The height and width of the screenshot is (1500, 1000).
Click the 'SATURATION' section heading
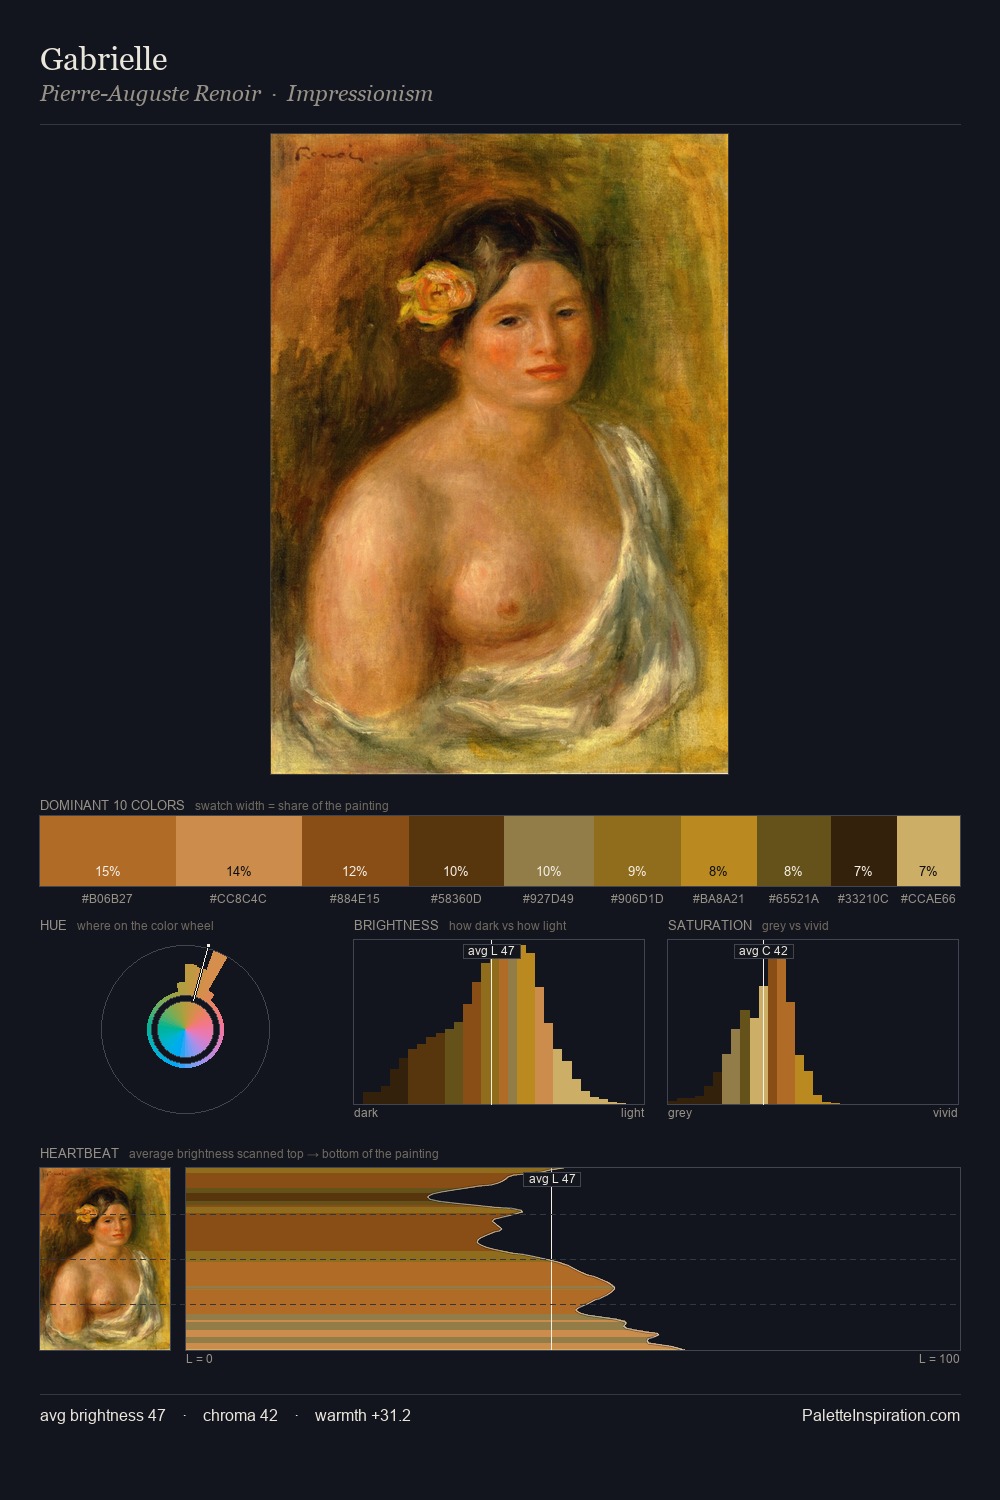coord(710,925)
